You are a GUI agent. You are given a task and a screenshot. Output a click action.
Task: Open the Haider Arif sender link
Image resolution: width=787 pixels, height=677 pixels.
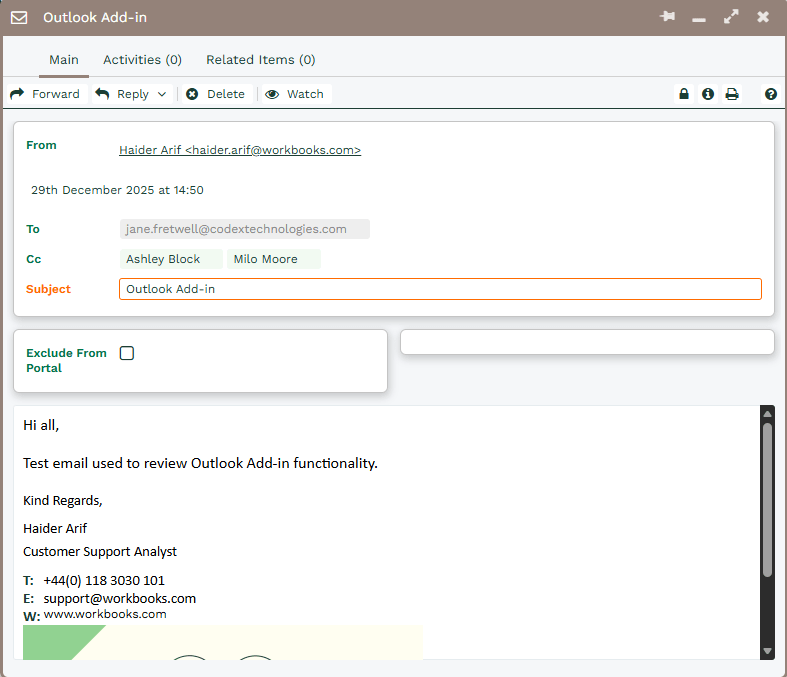pos(240,150)
